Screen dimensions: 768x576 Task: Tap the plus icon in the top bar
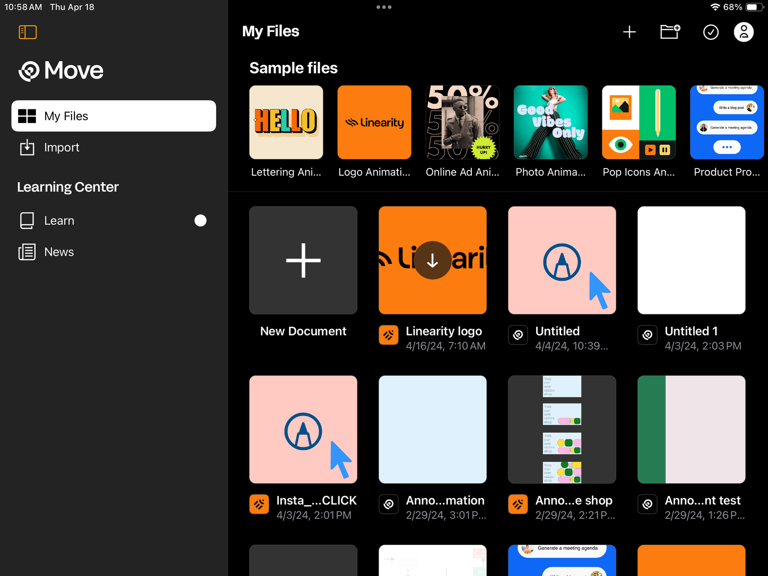tap(629, 32)
